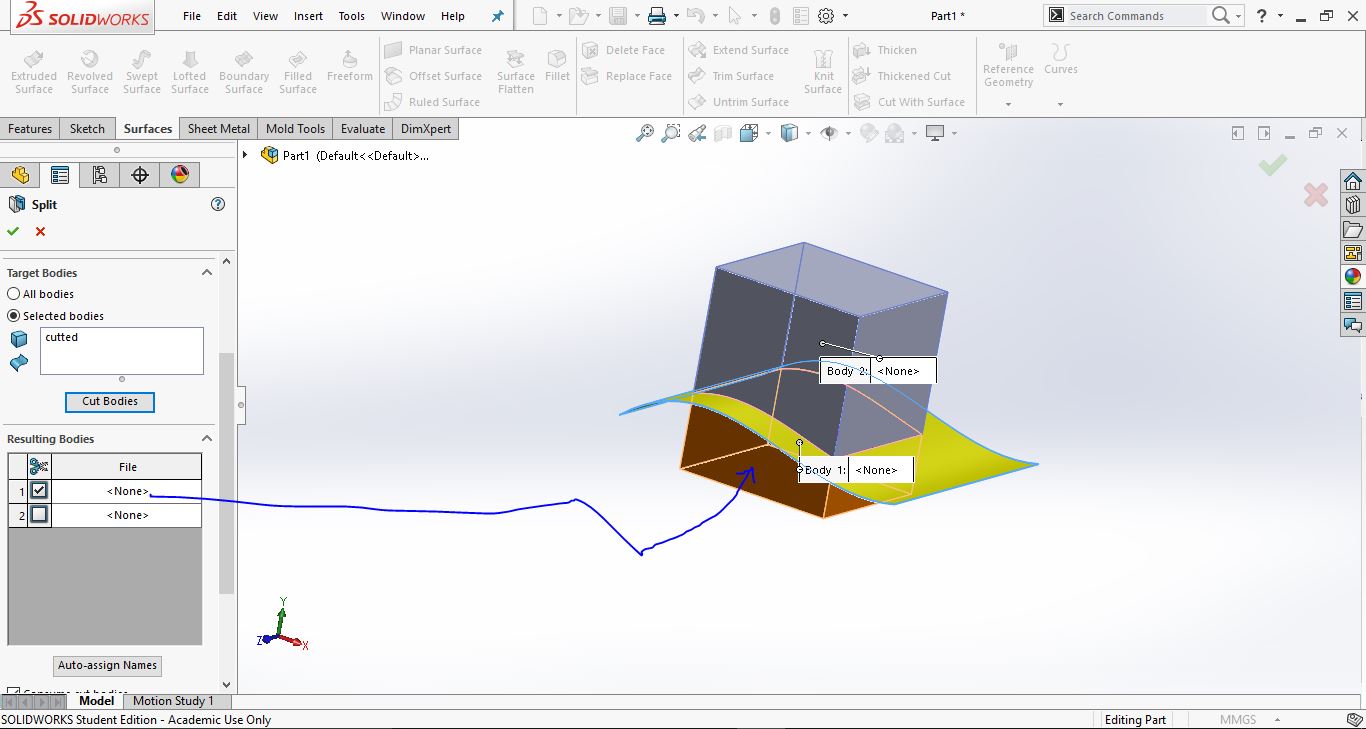Select the All bodies radio button
The image size is (1366, 729).
[x=14, y=294]
